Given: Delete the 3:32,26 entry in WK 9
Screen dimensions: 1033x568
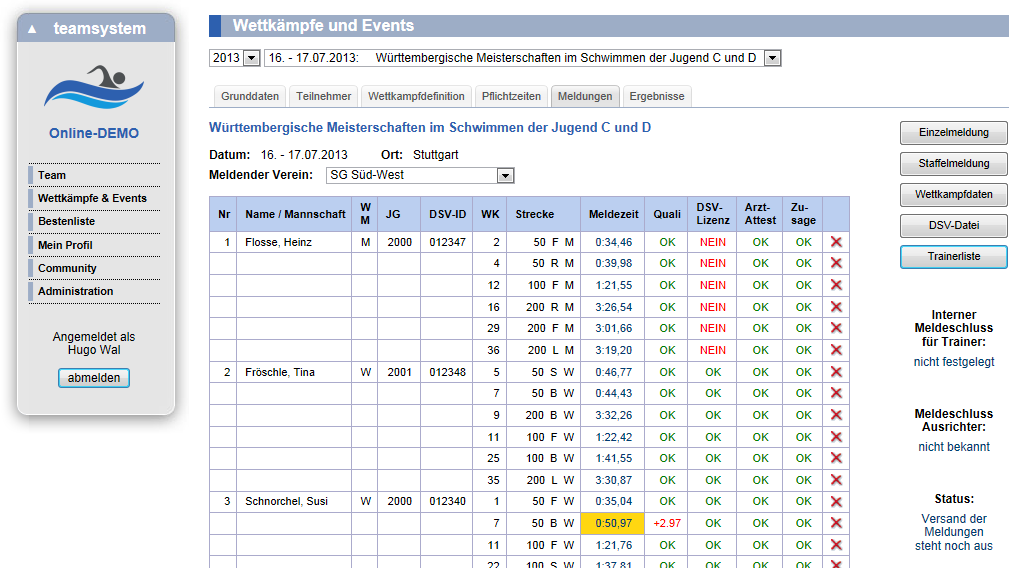Looking at the screenshot, I should [x=836, y=414].
